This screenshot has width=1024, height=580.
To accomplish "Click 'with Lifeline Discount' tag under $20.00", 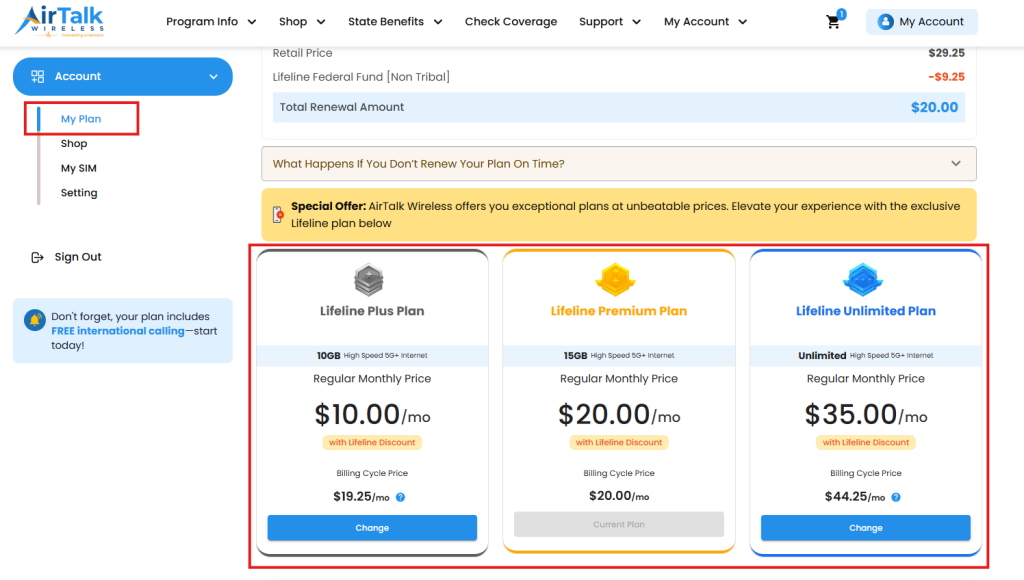I will click(x=618, y=442).
